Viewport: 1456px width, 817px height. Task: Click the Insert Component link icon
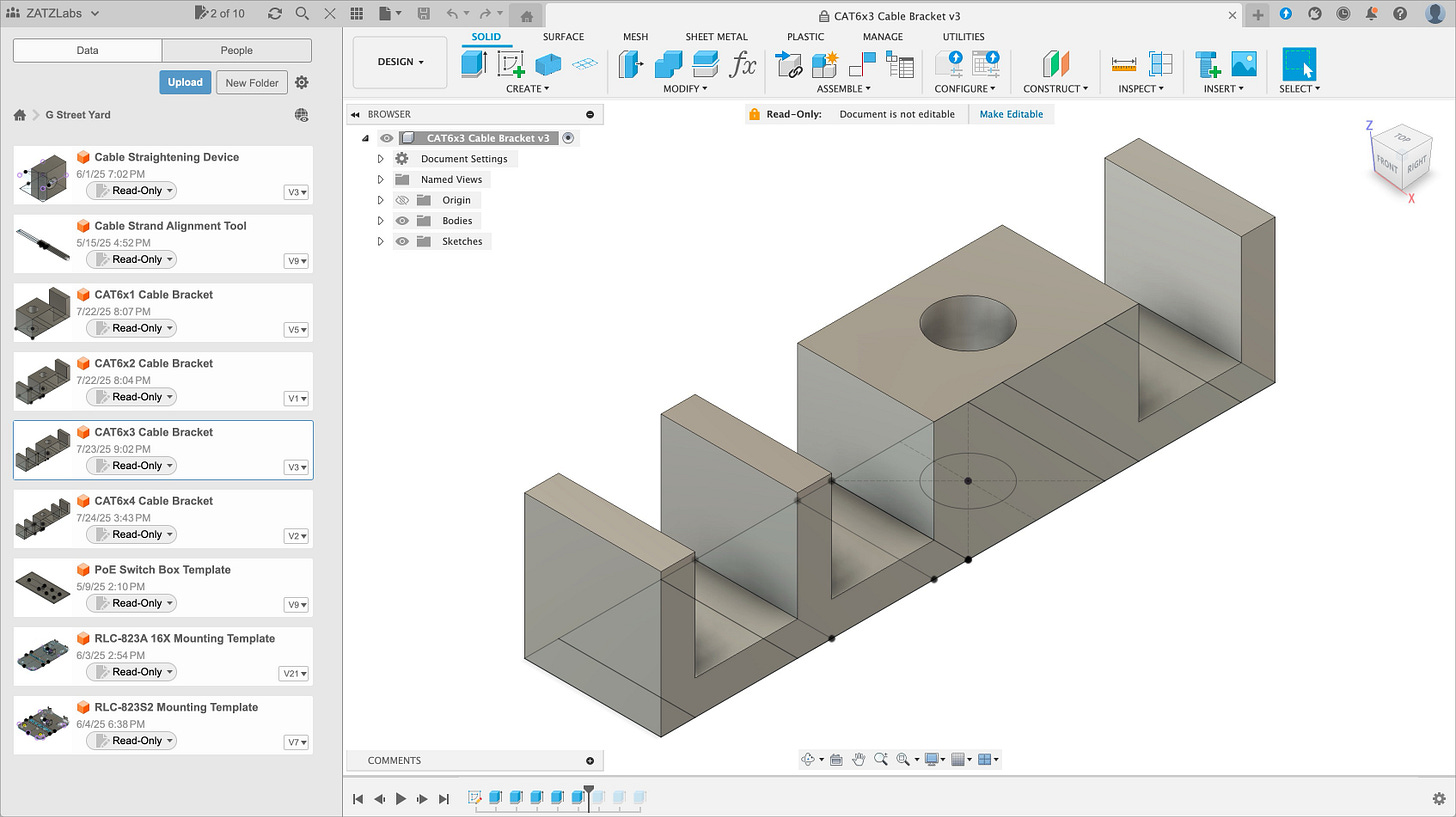[789, 64]
